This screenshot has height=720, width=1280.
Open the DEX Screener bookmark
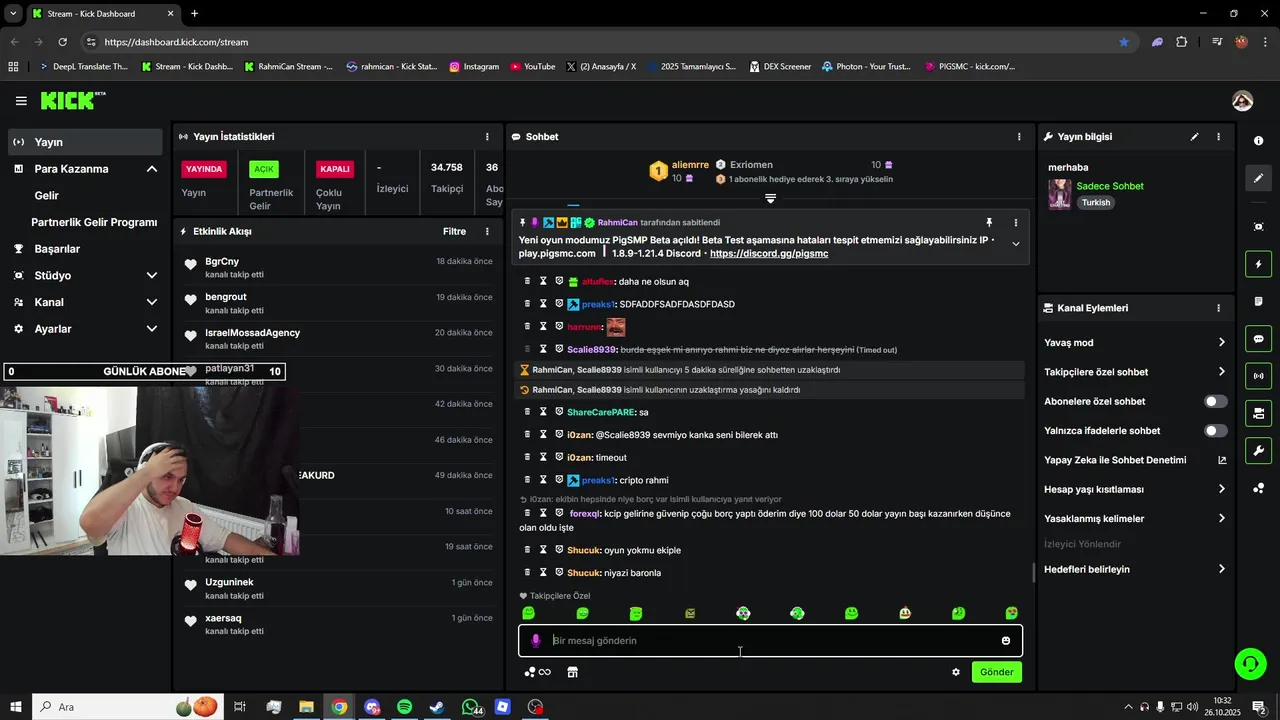point(780,67)
